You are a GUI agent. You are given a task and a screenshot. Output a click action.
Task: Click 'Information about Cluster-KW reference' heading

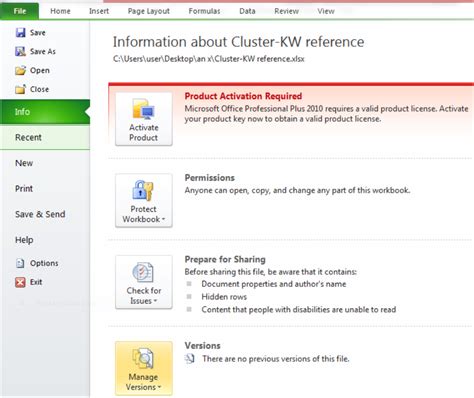[x=238, y=42]
